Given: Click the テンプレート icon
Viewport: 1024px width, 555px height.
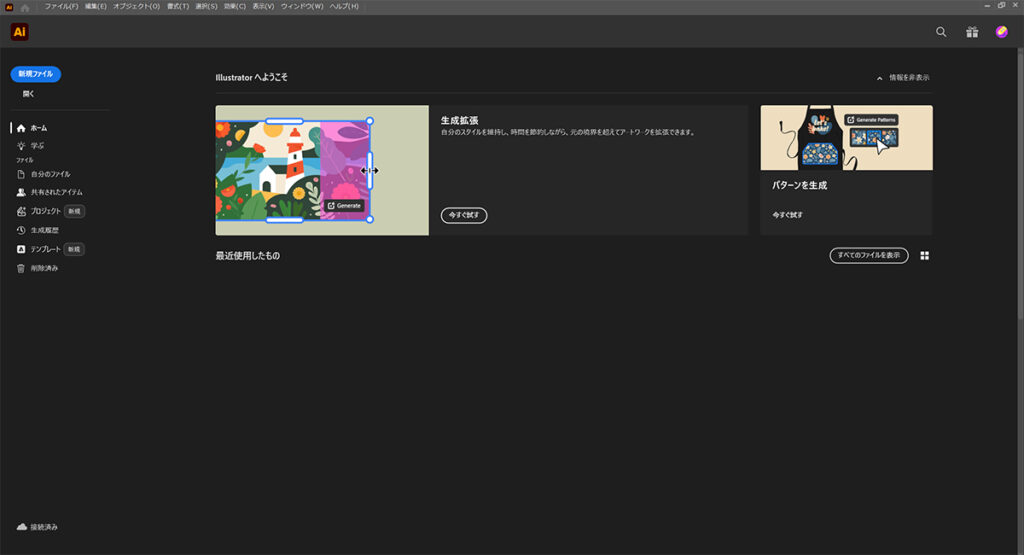Looking at the screenshot, I should pyautogui.click(x=21, y=249).
